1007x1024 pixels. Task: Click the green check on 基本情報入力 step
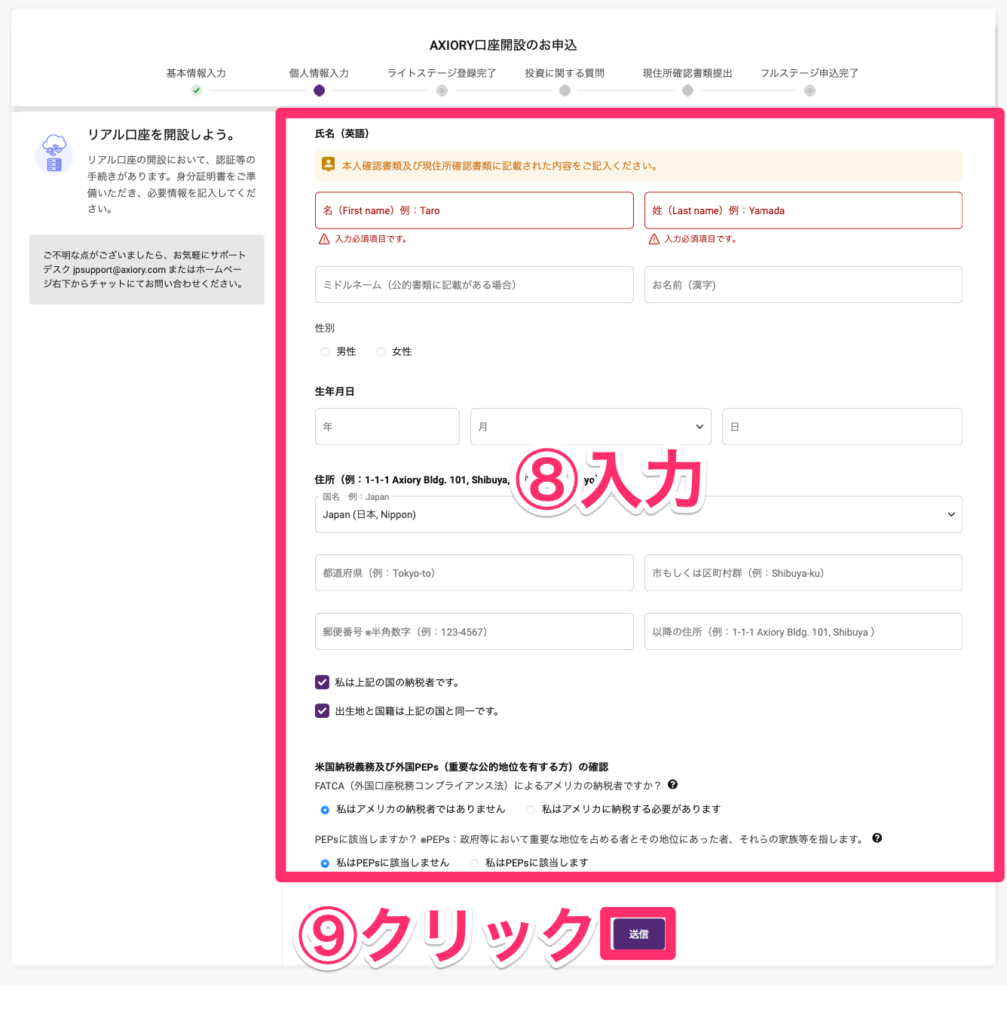pyautogui.click(x=197, y=91)
